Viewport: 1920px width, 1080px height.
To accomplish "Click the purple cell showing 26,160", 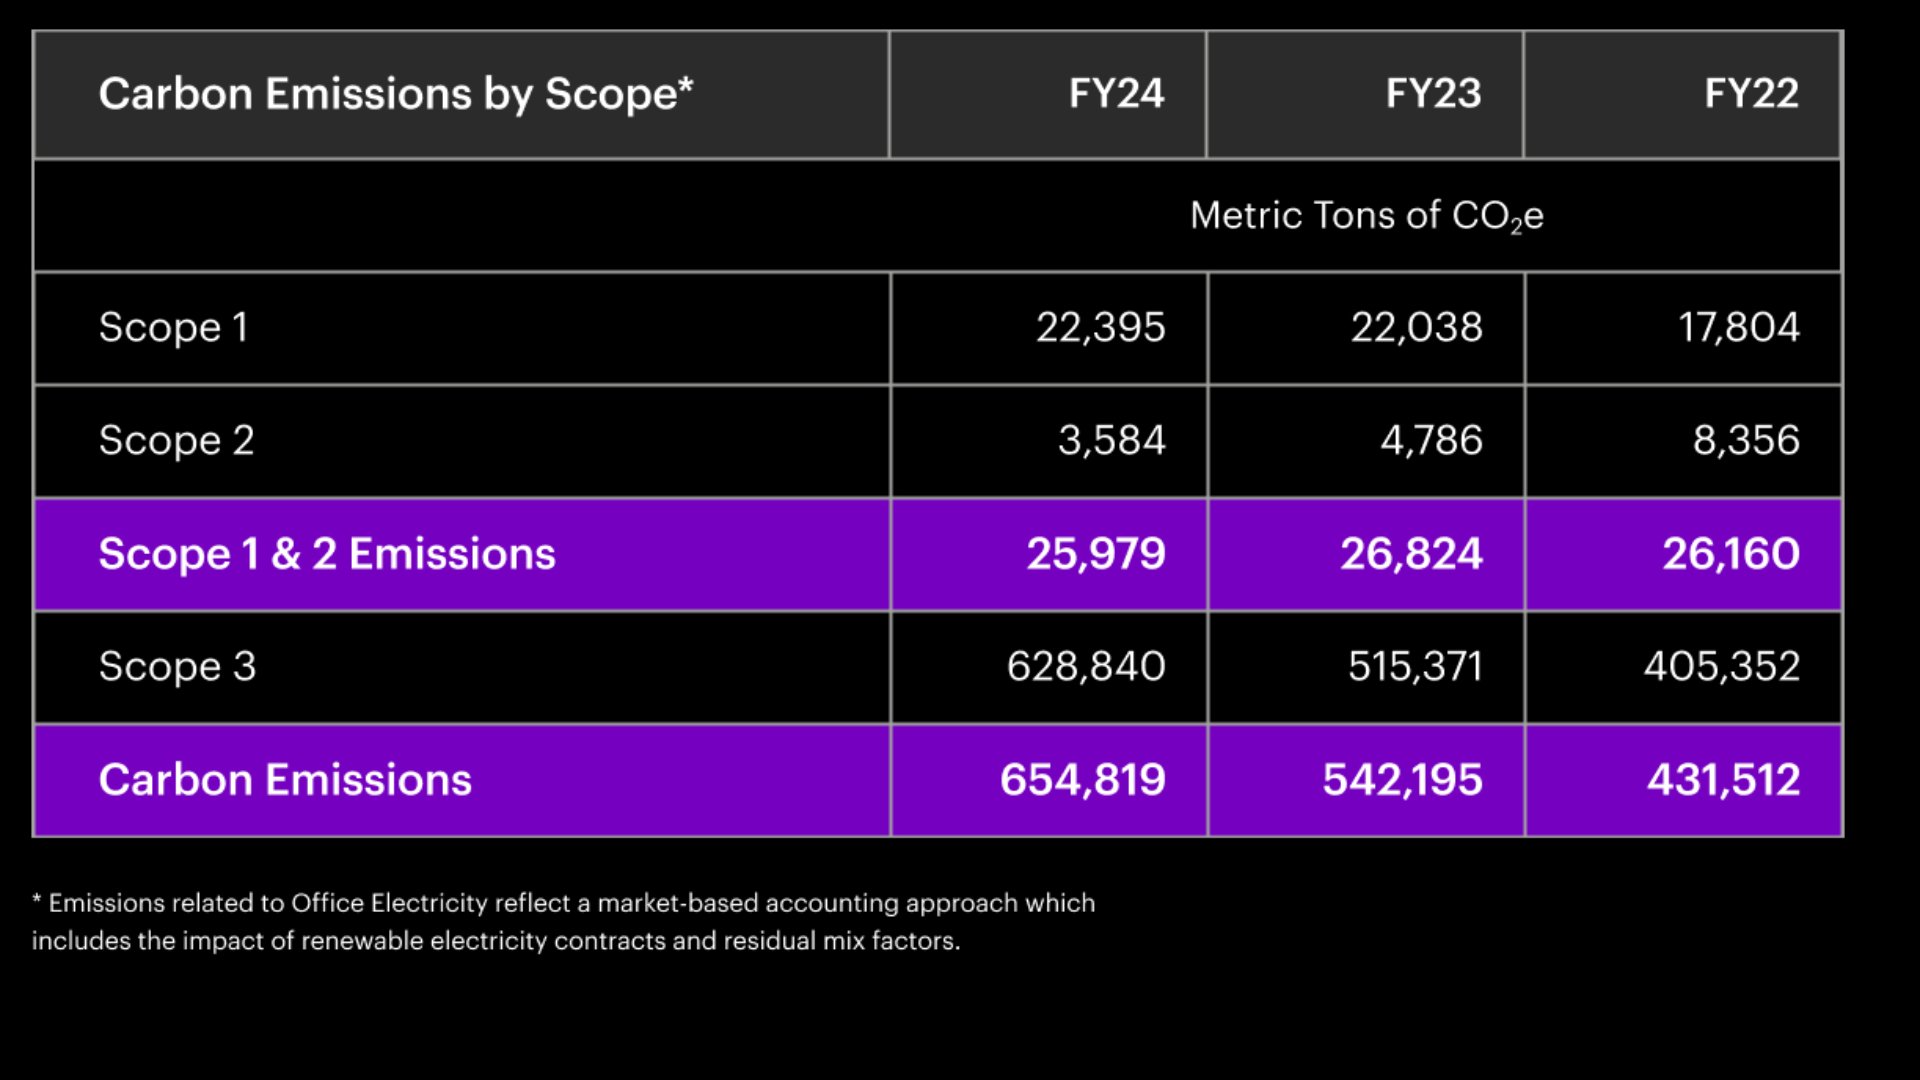I will tap(1731, 554).
